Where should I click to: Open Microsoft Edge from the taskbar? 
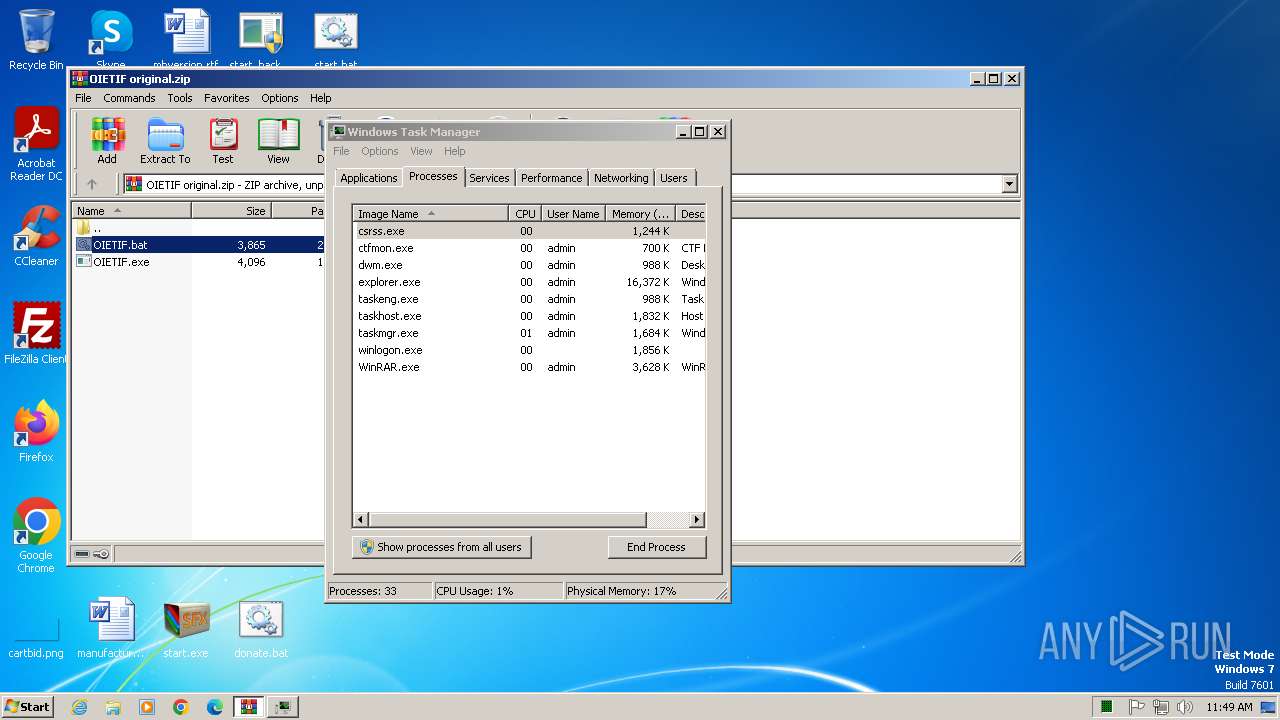pos(215,707)
